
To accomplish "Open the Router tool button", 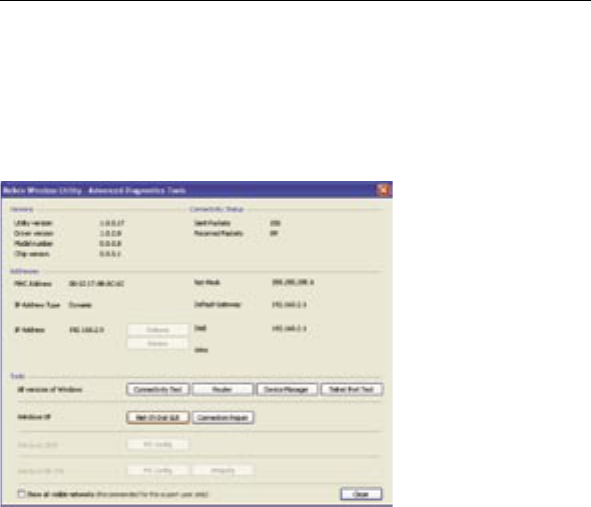I will click(x=222, y=389).
